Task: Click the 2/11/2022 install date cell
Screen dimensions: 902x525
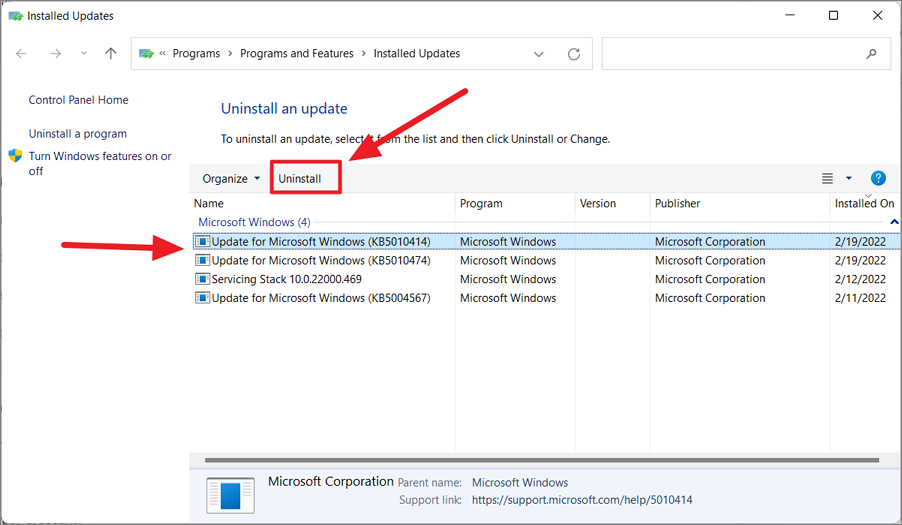Action: (860, 298)
